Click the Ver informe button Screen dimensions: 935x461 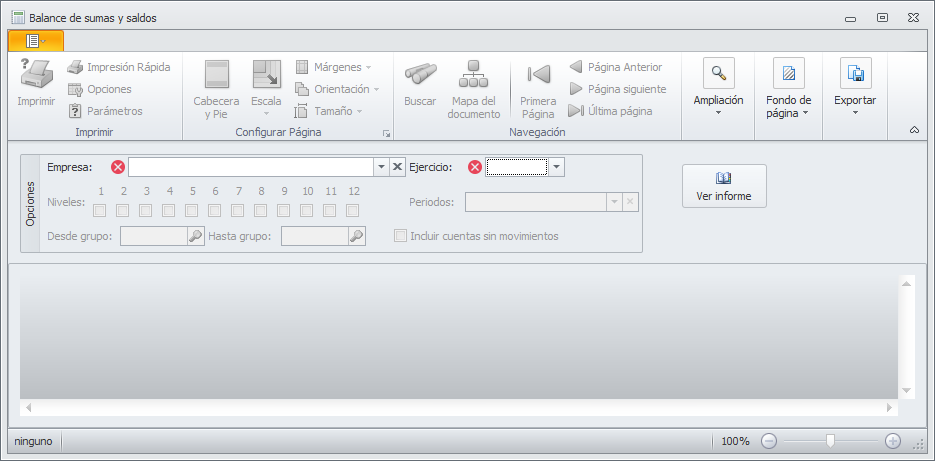coord(724,186)
